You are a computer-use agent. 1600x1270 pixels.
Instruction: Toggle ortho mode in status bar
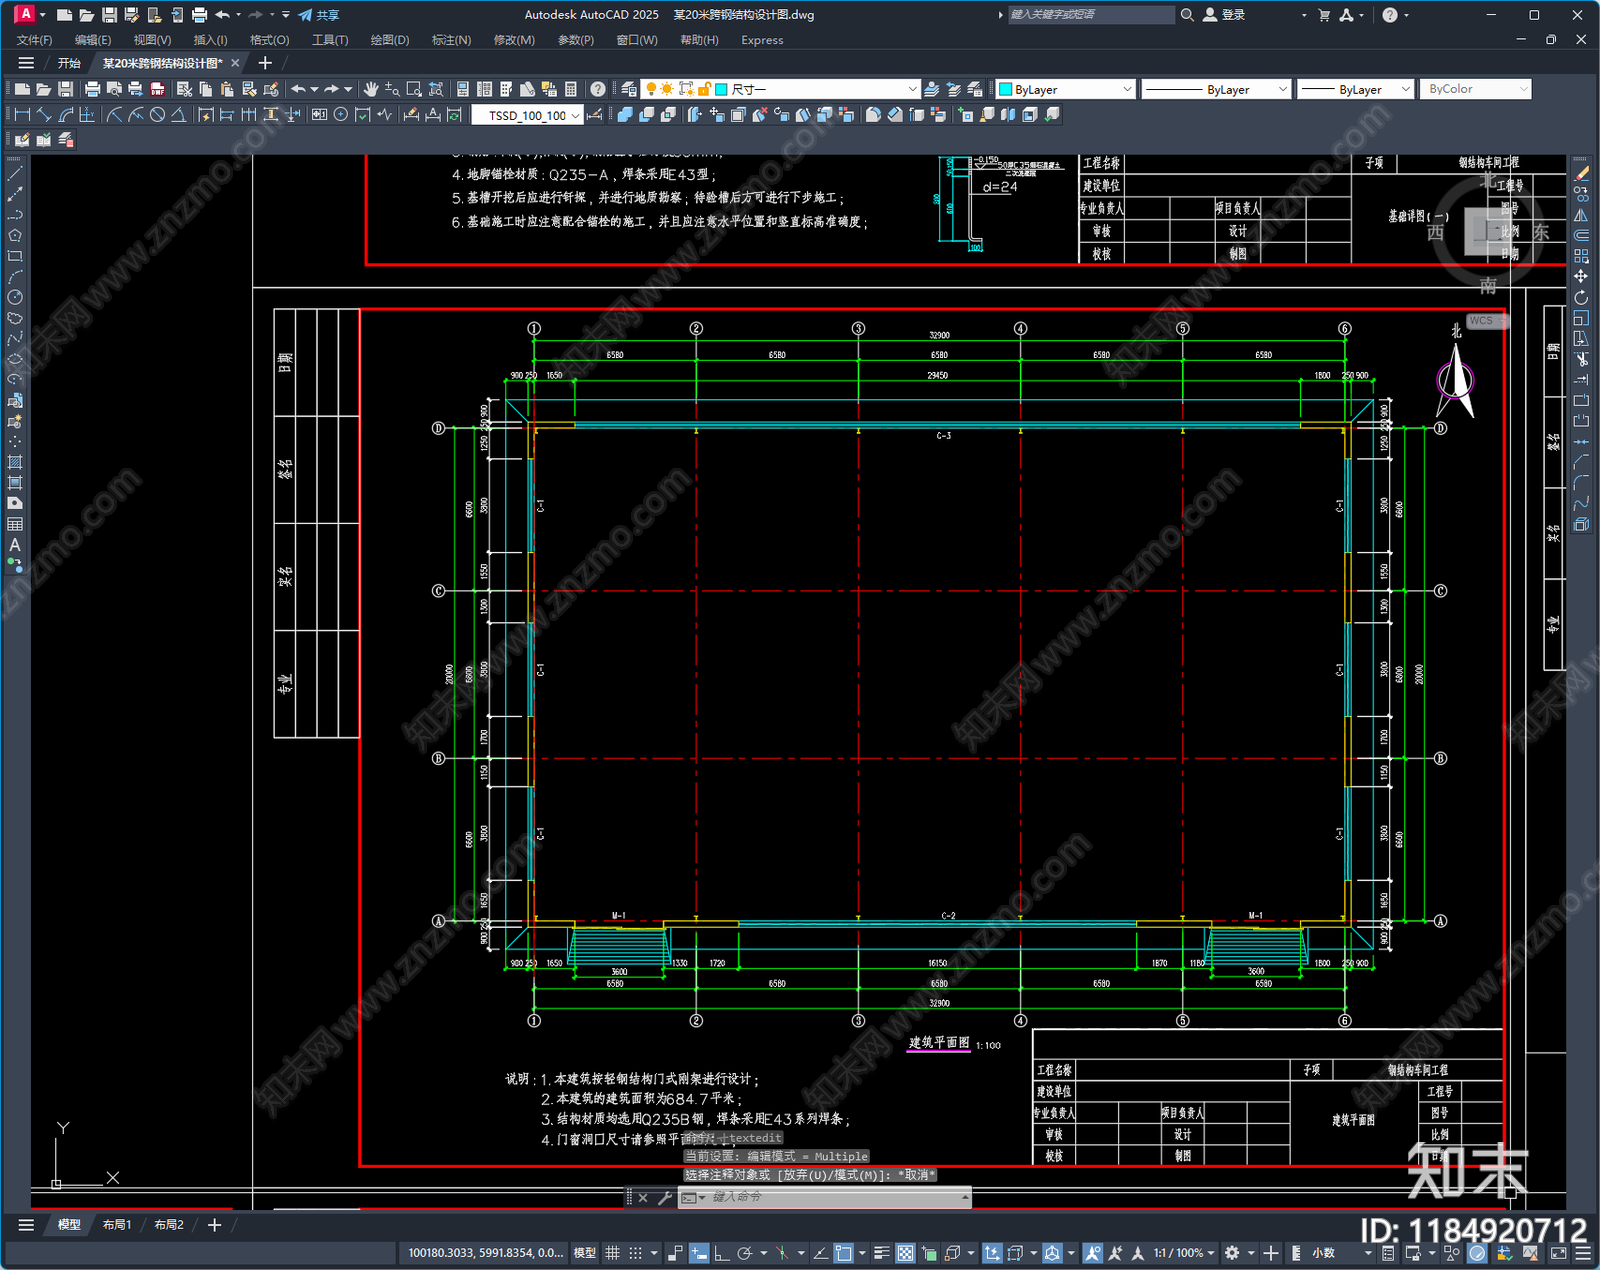[722, 1253]
